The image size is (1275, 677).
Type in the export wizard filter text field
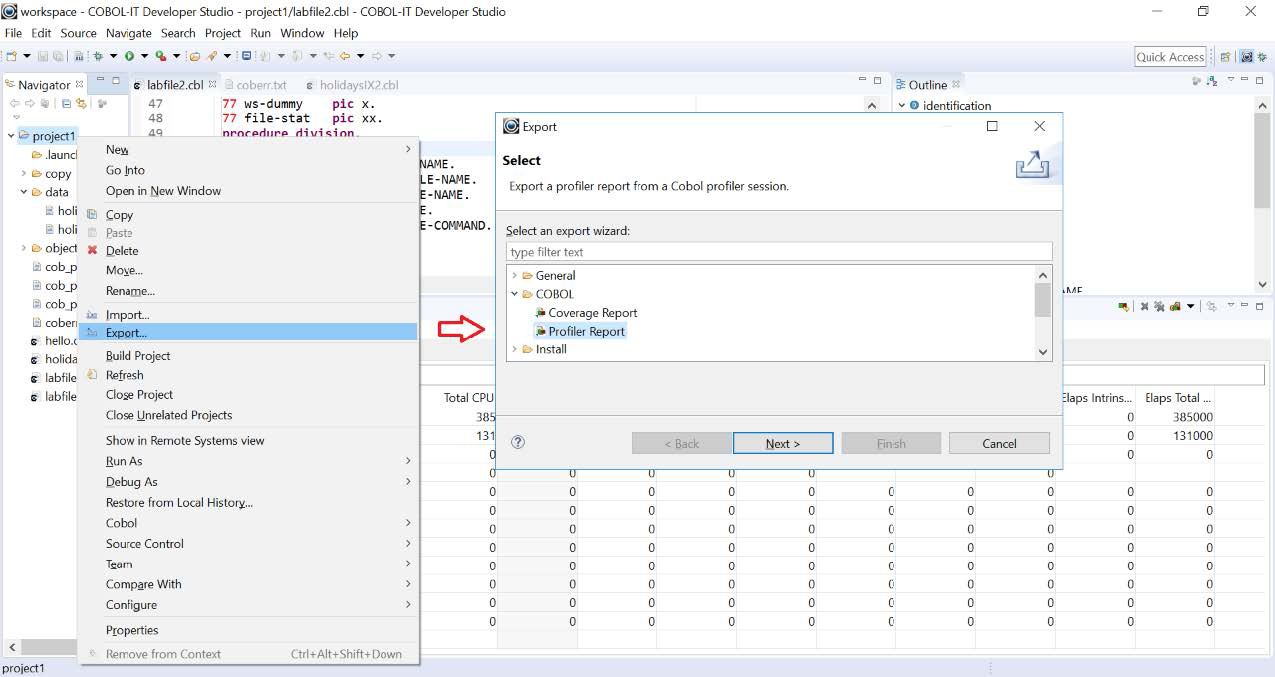(778, 251)
